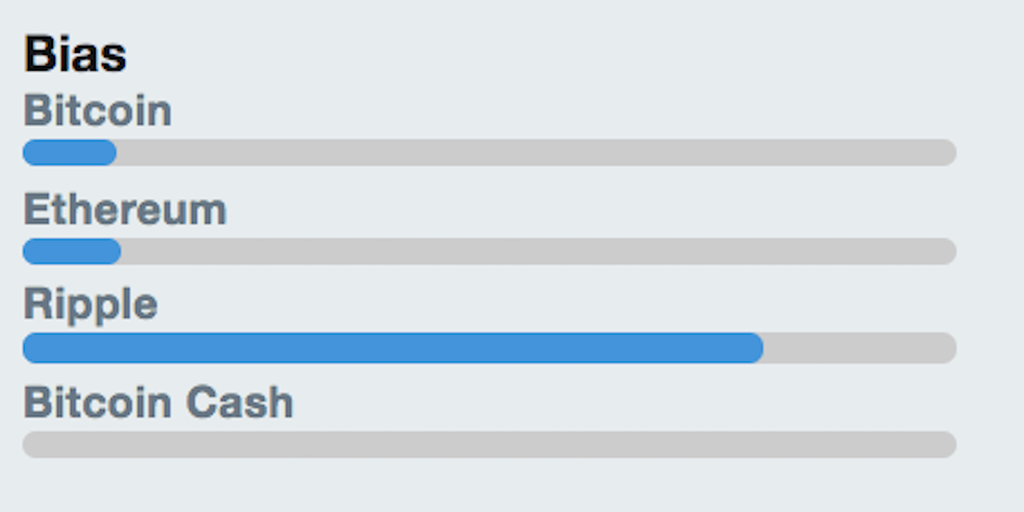This screenshot has width=1024, height=512.
Task: Select the Bitcoin label
Action: pos(97,111)
